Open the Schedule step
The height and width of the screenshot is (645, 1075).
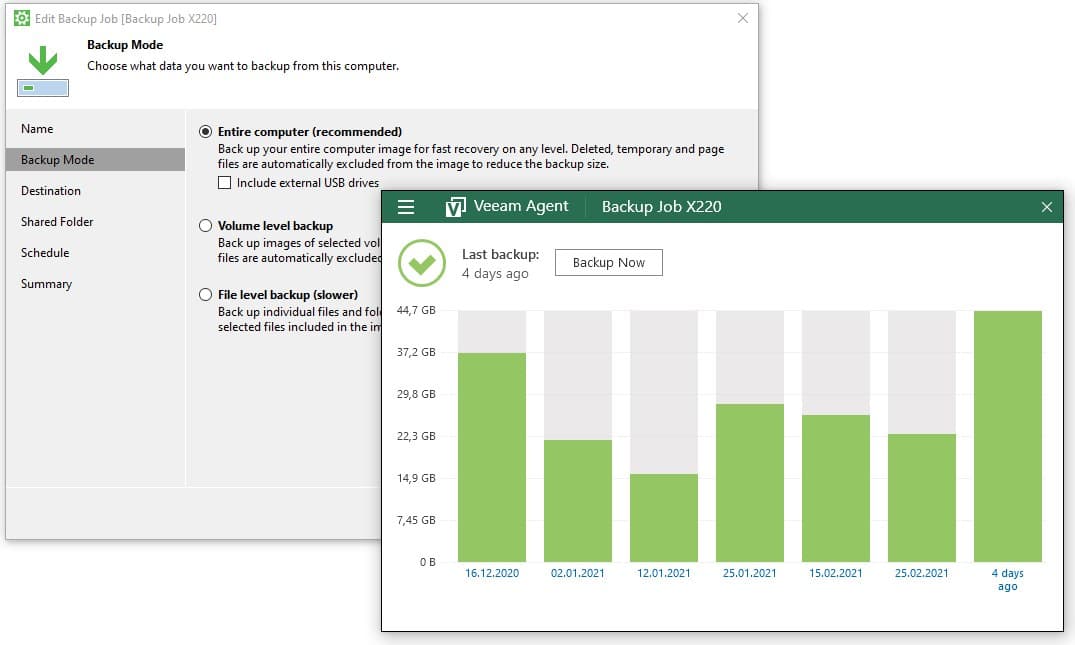coord(45,253)
